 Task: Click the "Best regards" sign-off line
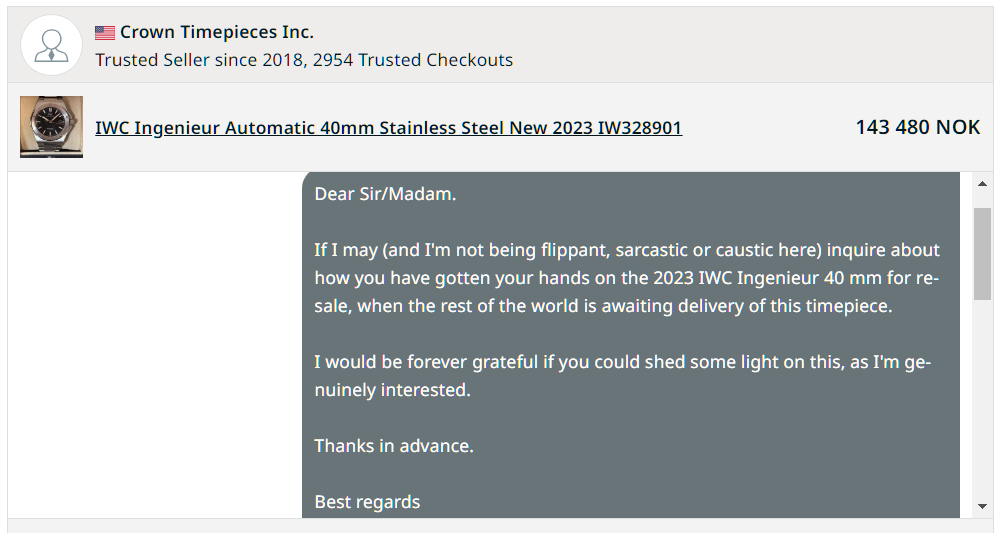(x=367, y=502)
